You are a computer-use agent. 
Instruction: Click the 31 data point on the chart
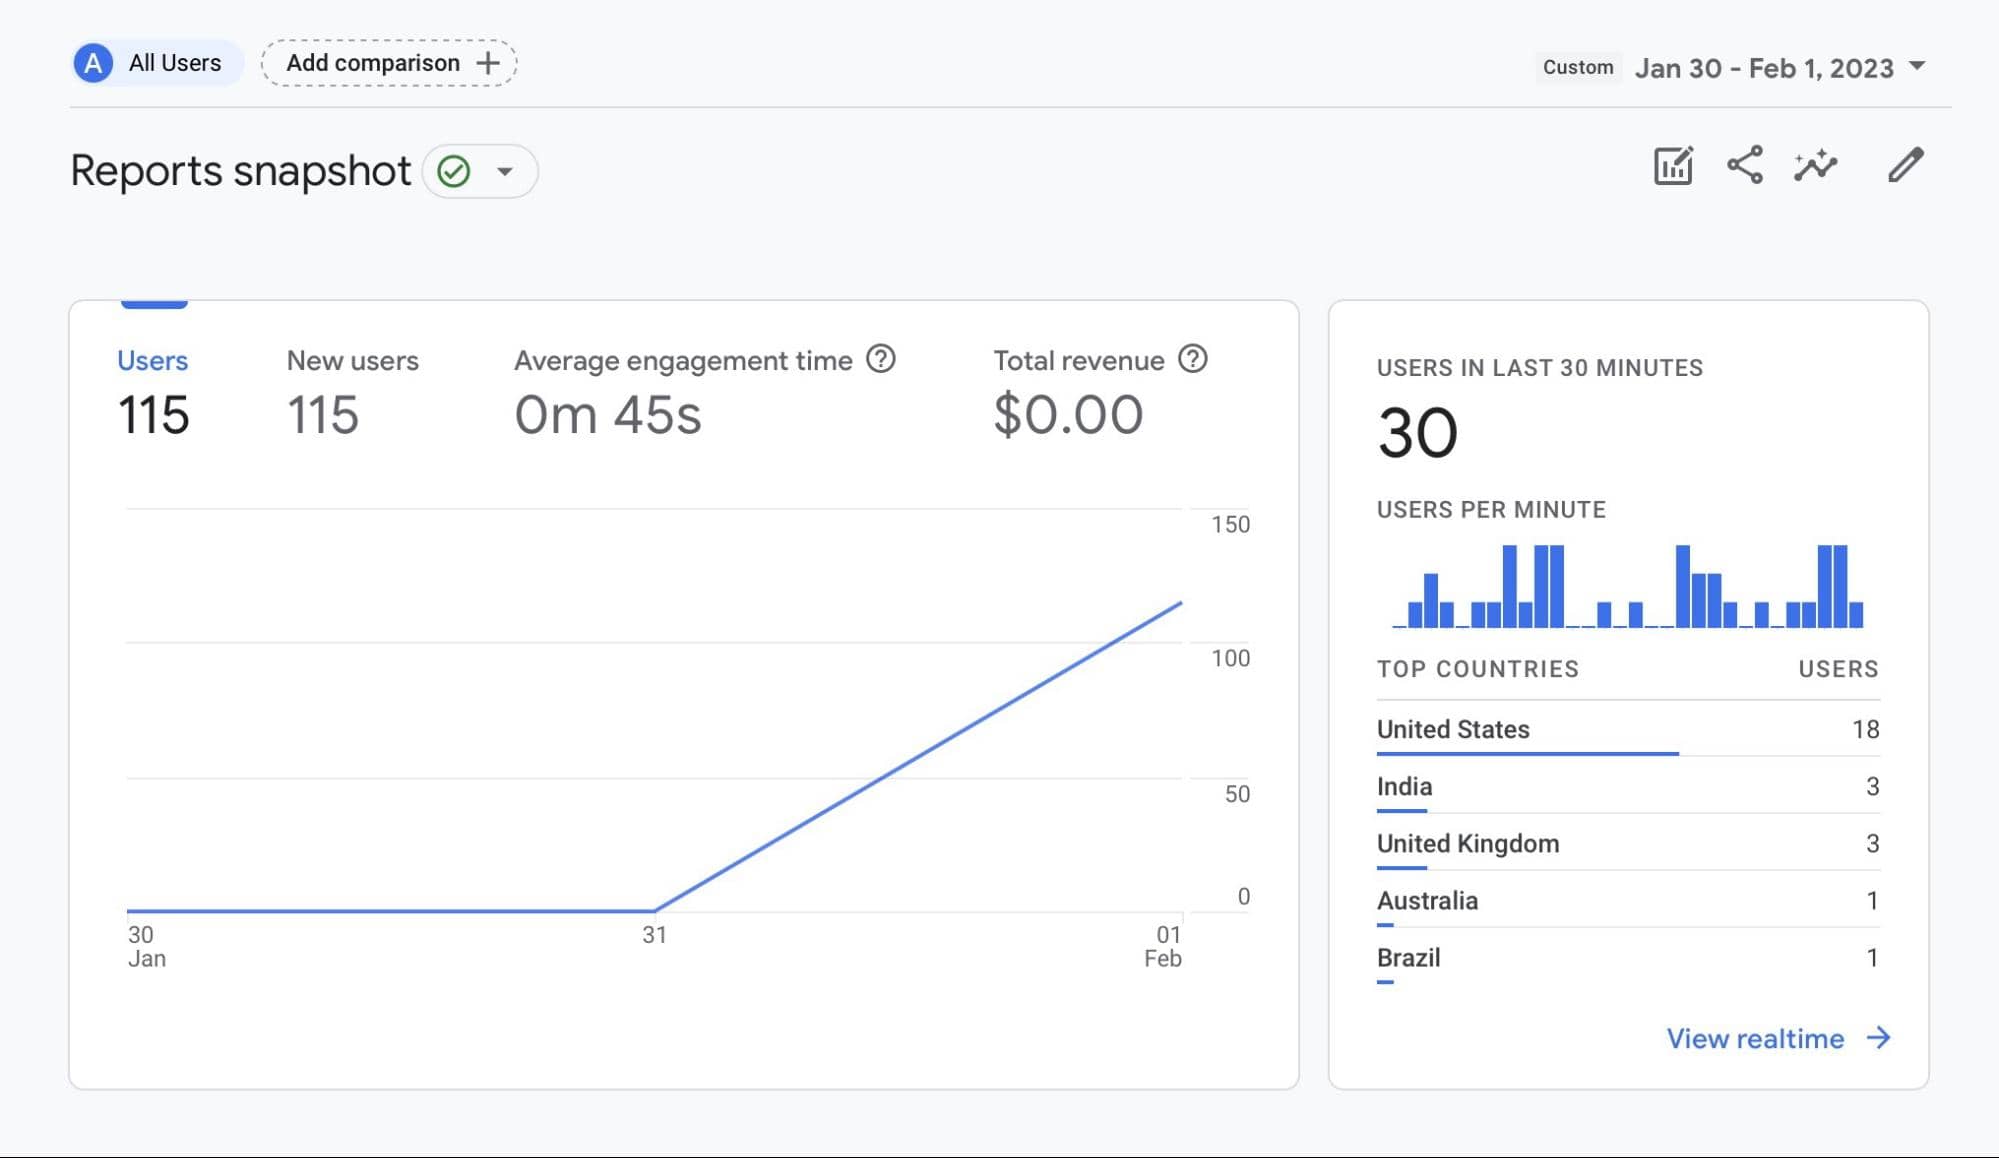pyautogui.click(x=654, y=910)
